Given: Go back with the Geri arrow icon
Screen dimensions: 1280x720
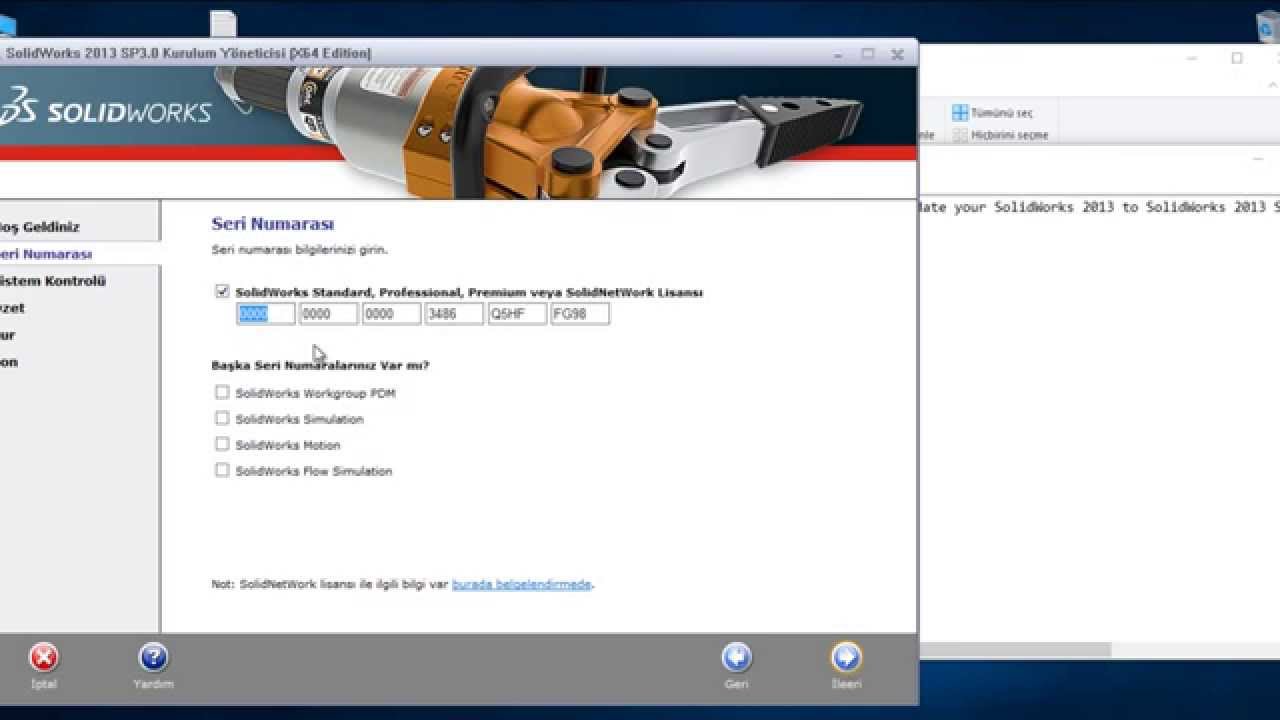Looking at the screenshot, I should [737, 657].
